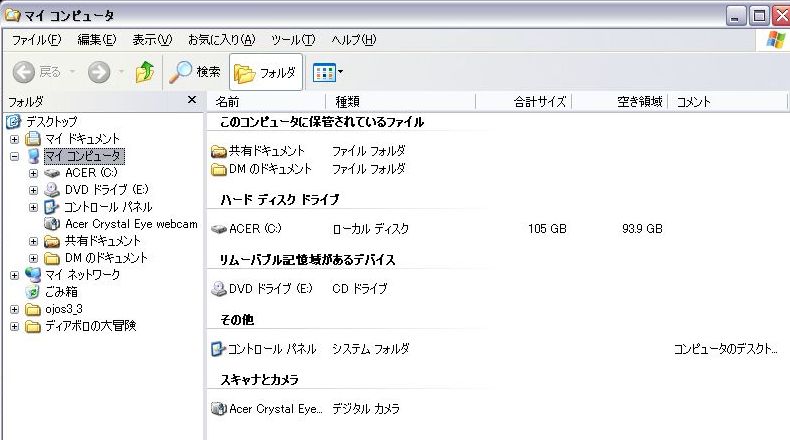Click the Forward green arrow icon
Screen dimensions: 790x440
tap(99, 72)
